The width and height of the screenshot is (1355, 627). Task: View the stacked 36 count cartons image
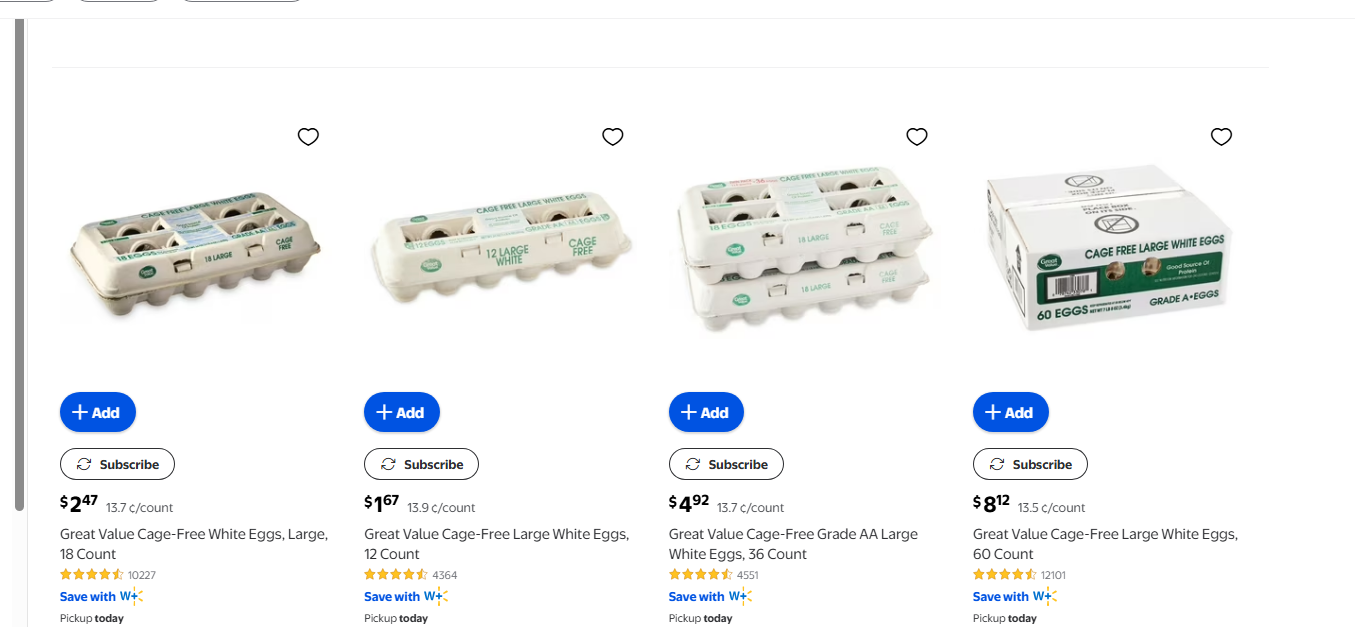[x=804, y=248]
